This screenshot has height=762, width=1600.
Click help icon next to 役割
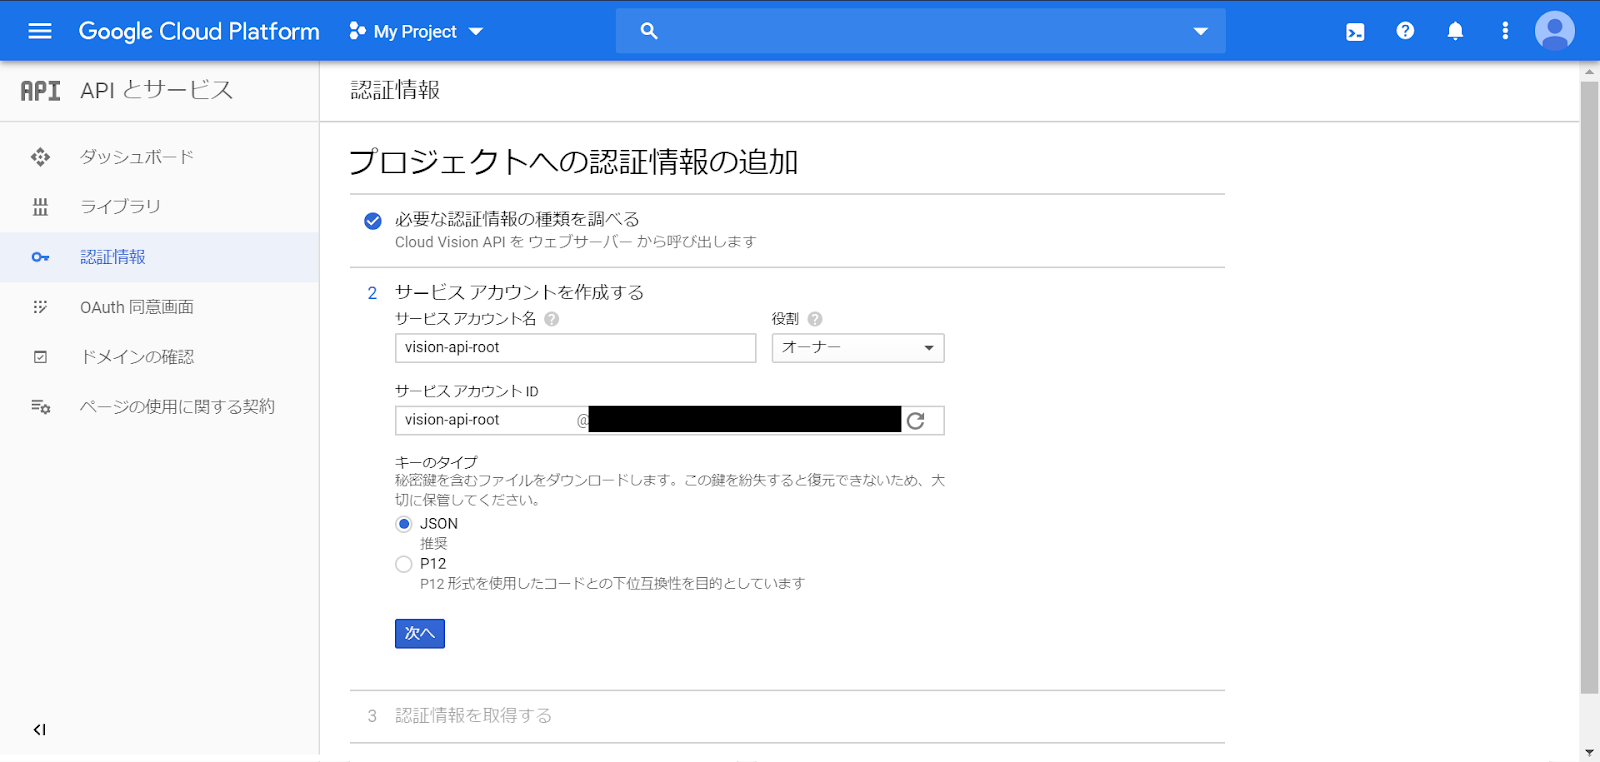815,319
